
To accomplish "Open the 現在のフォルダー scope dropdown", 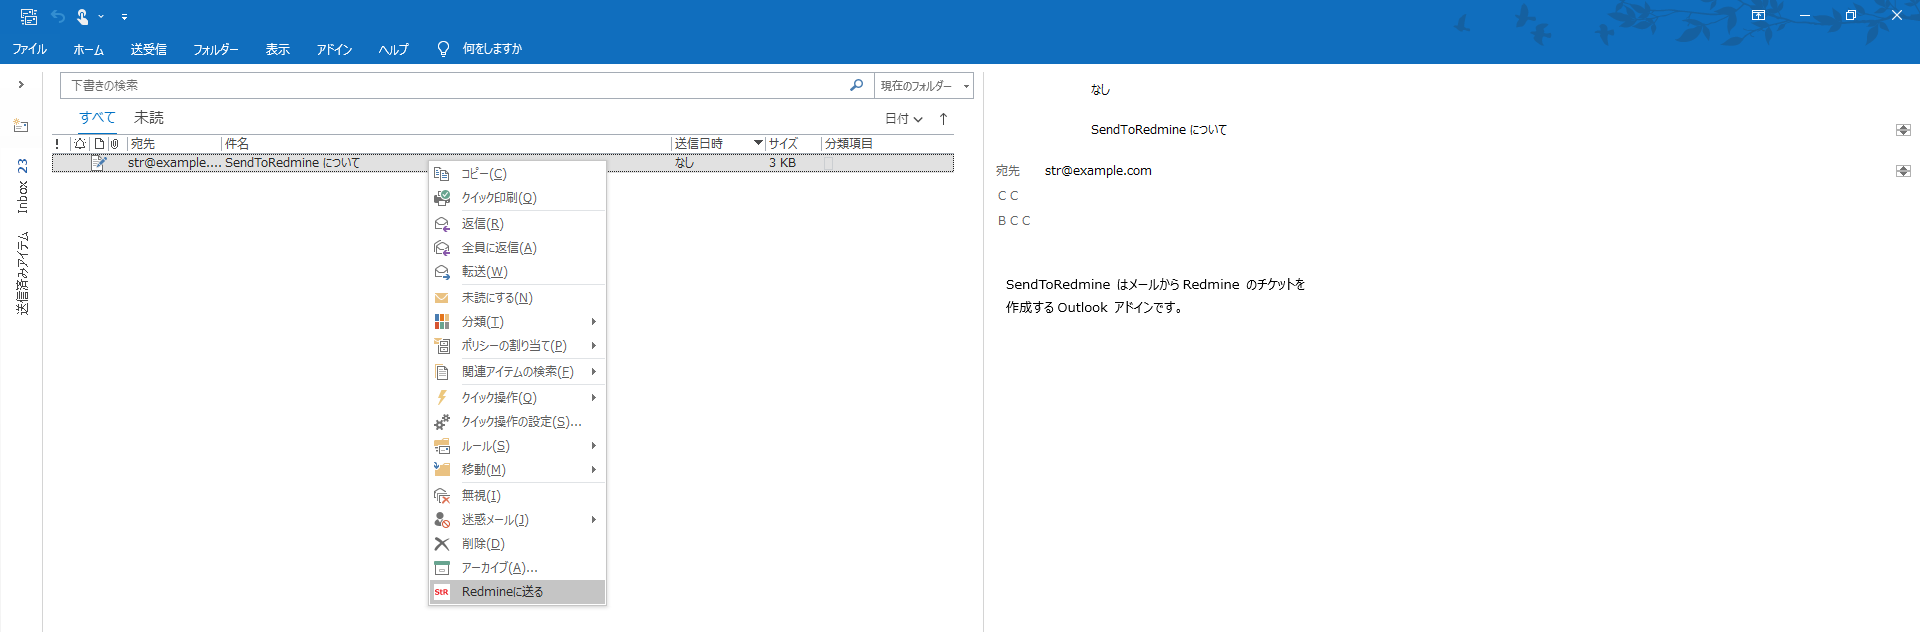I will point(924,86).
